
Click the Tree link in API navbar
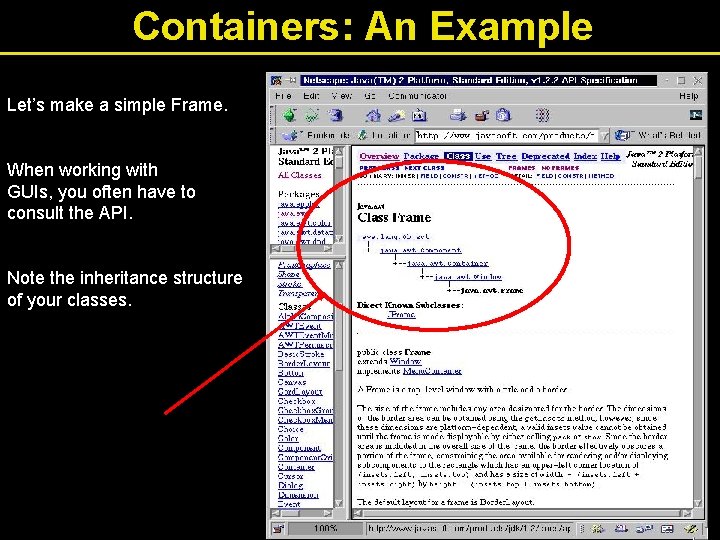[x=506, y=156]
